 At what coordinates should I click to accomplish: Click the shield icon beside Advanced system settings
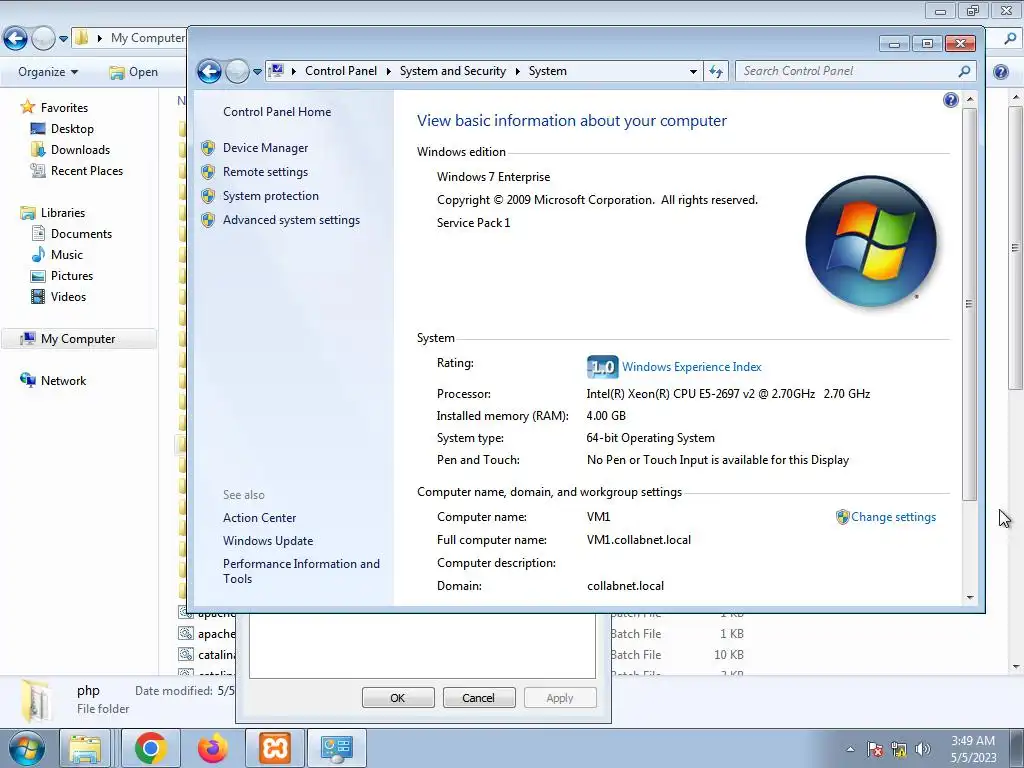[208, 220]
